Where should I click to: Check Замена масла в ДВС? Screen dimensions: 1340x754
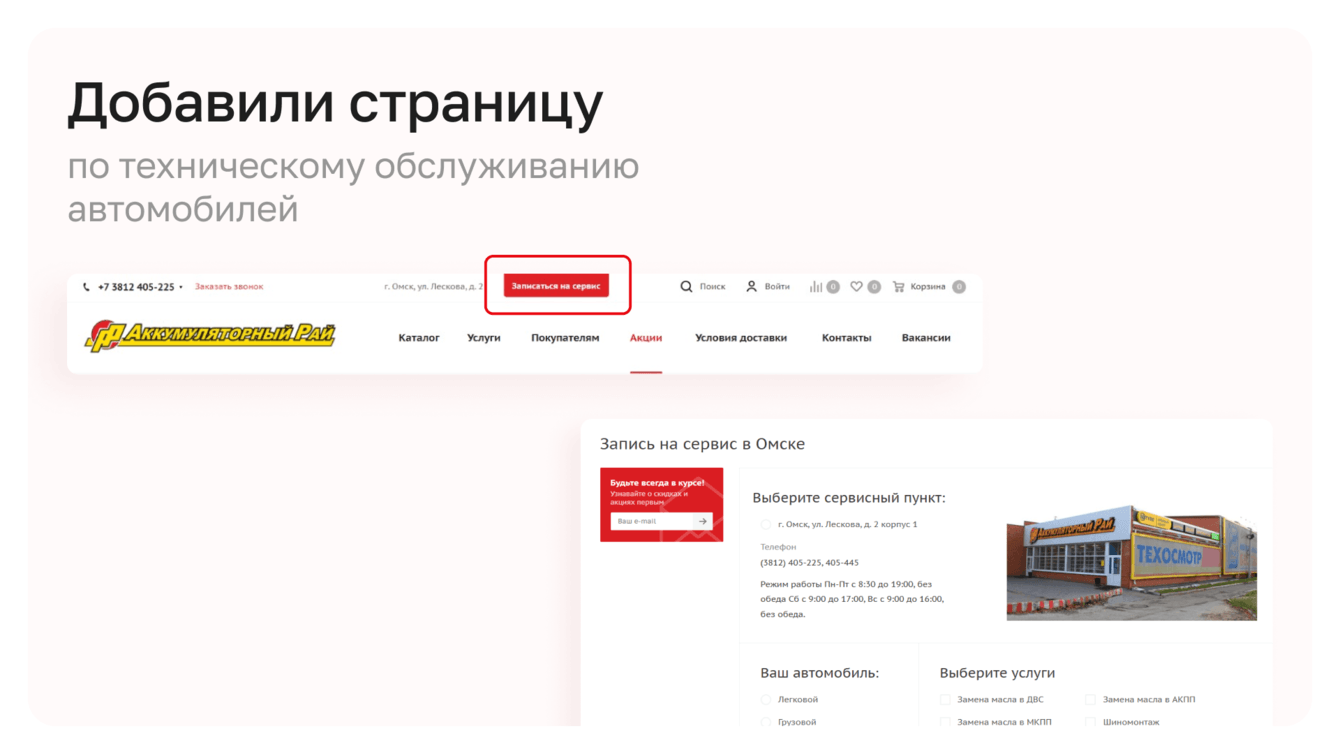click(945, 700)
